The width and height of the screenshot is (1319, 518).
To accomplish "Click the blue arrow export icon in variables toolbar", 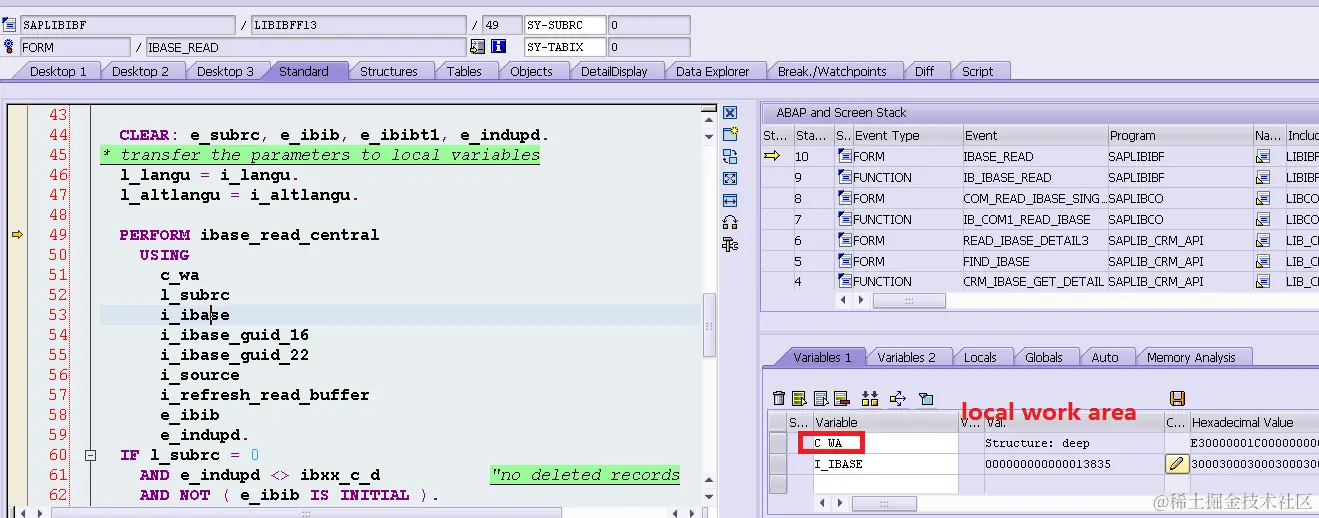I will click(897, 398).
